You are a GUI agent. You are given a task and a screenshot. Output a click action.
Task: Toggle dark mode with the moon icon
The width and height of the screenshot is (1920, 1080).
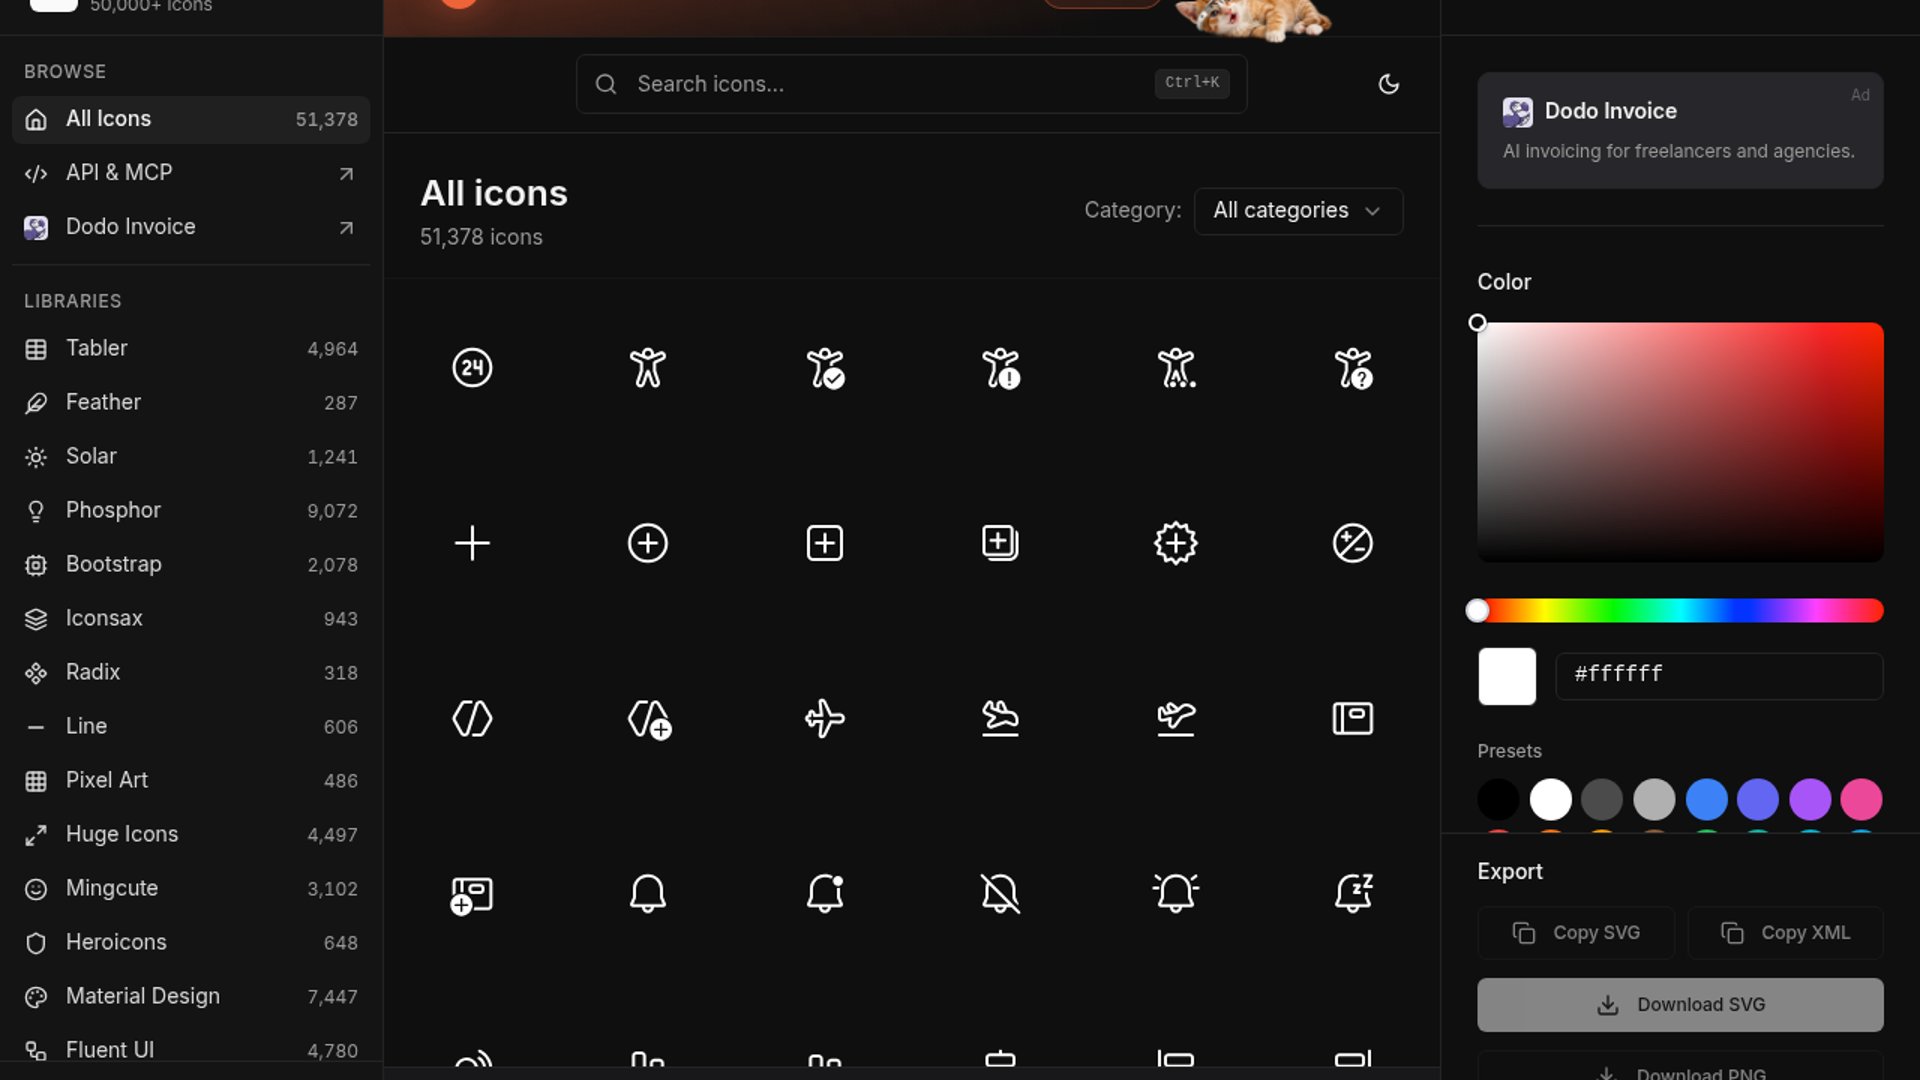click(1389, 84)
